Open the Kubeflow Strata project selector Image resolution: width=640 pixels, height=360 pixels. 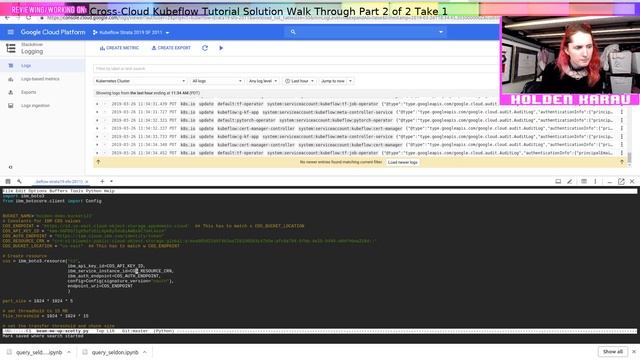coord(131,32)
